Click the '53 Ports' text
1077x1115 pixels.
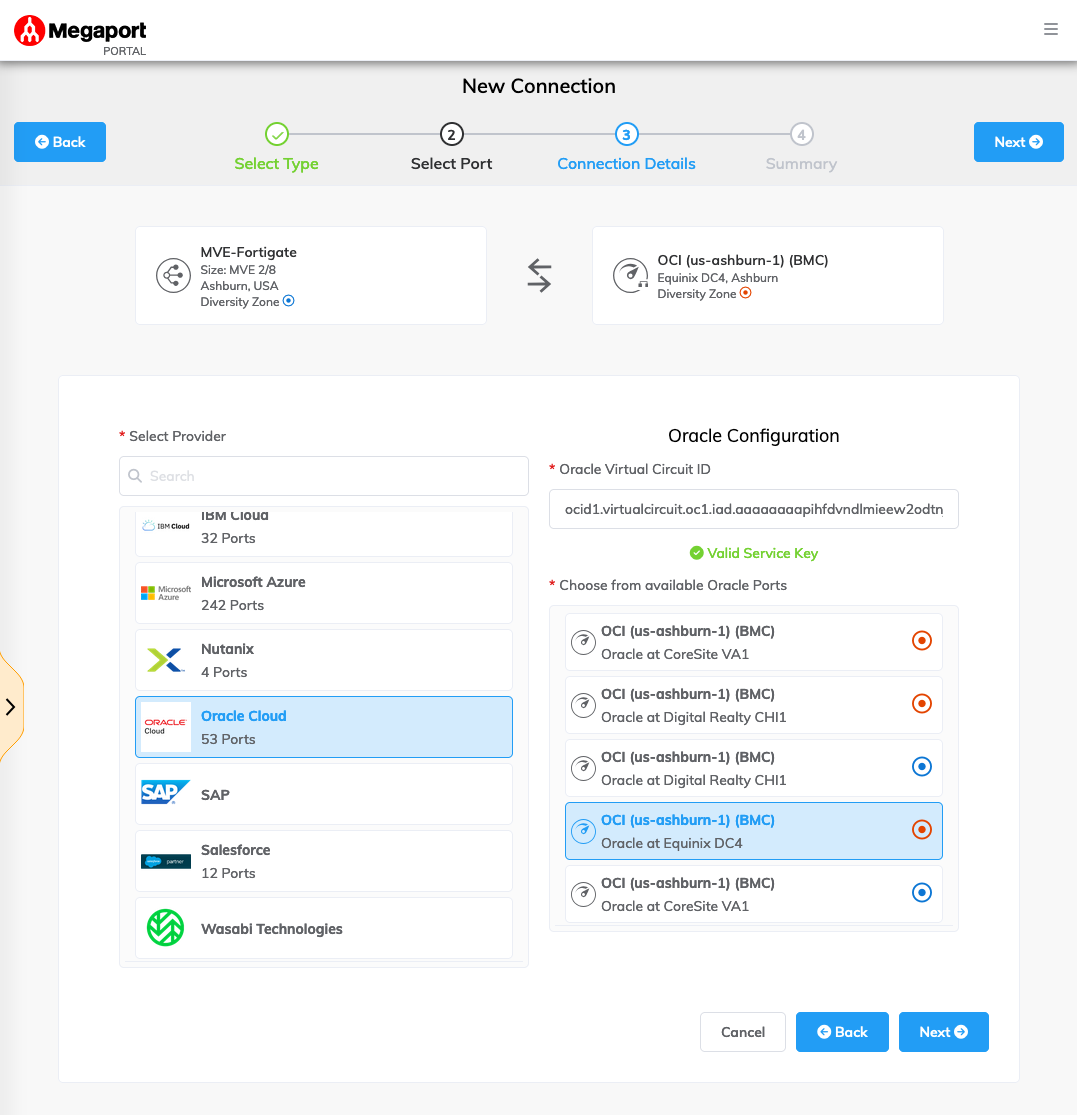[x=228, y=739]
